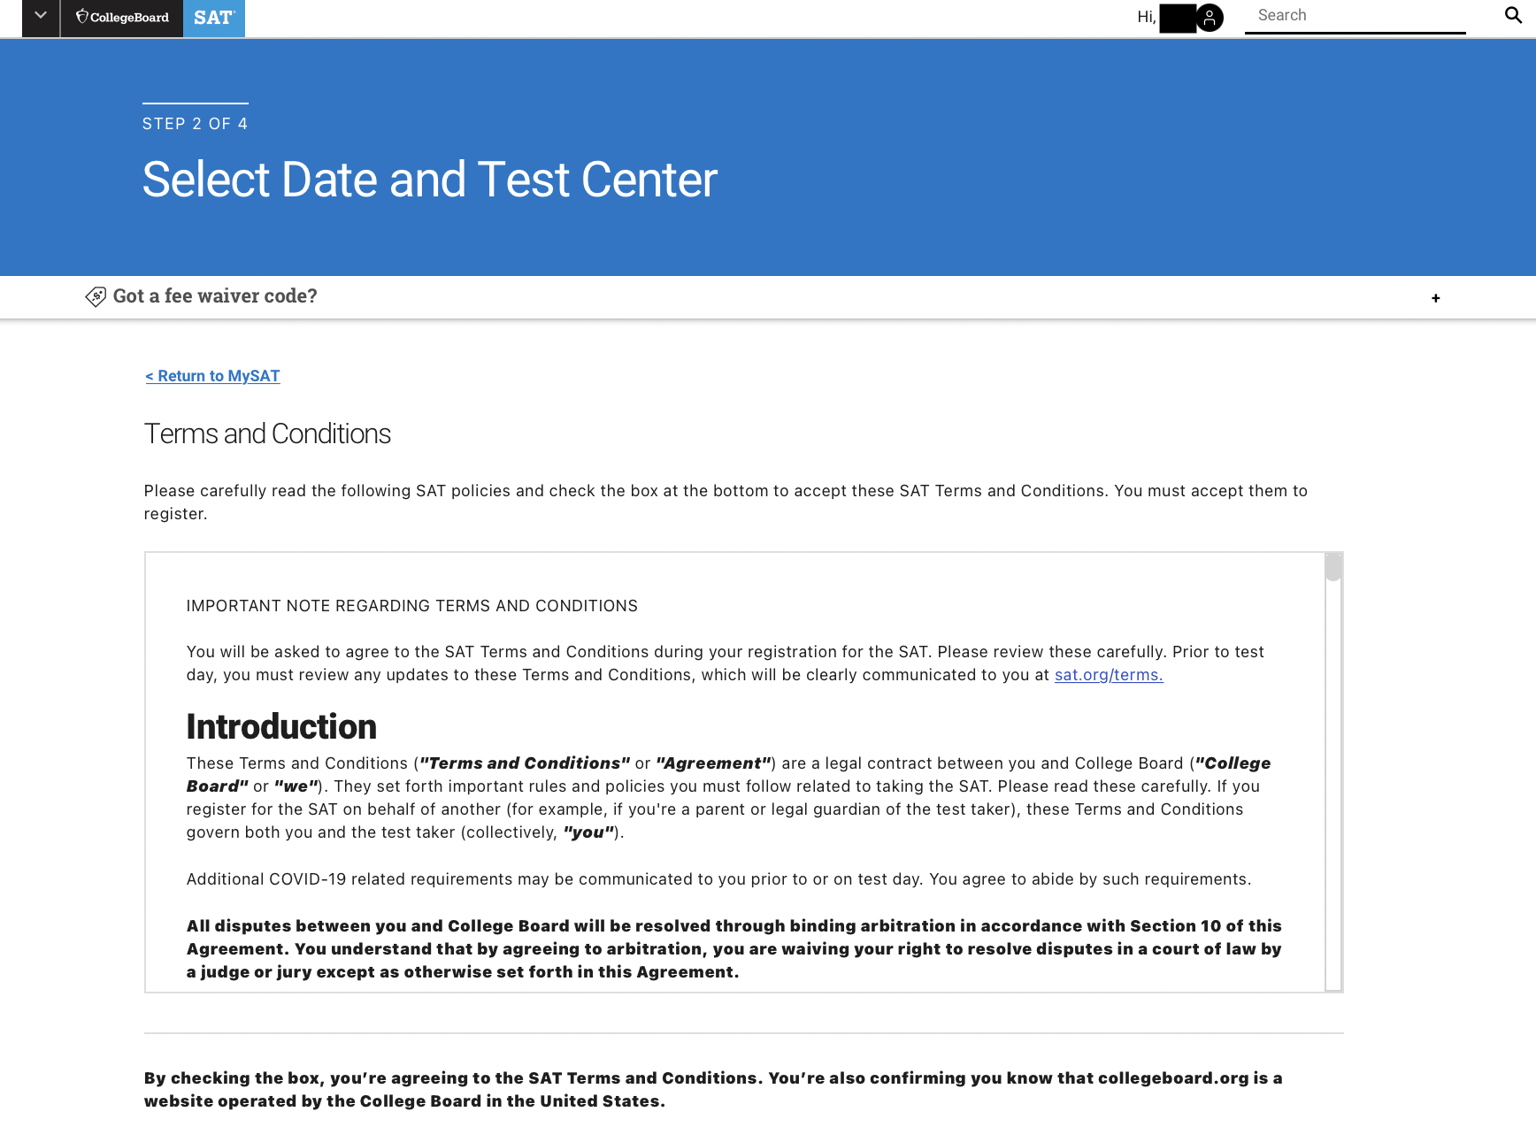Click the fee waiver price-tag icon
The image size is (1536, 1127).
[x=95, y=296]
